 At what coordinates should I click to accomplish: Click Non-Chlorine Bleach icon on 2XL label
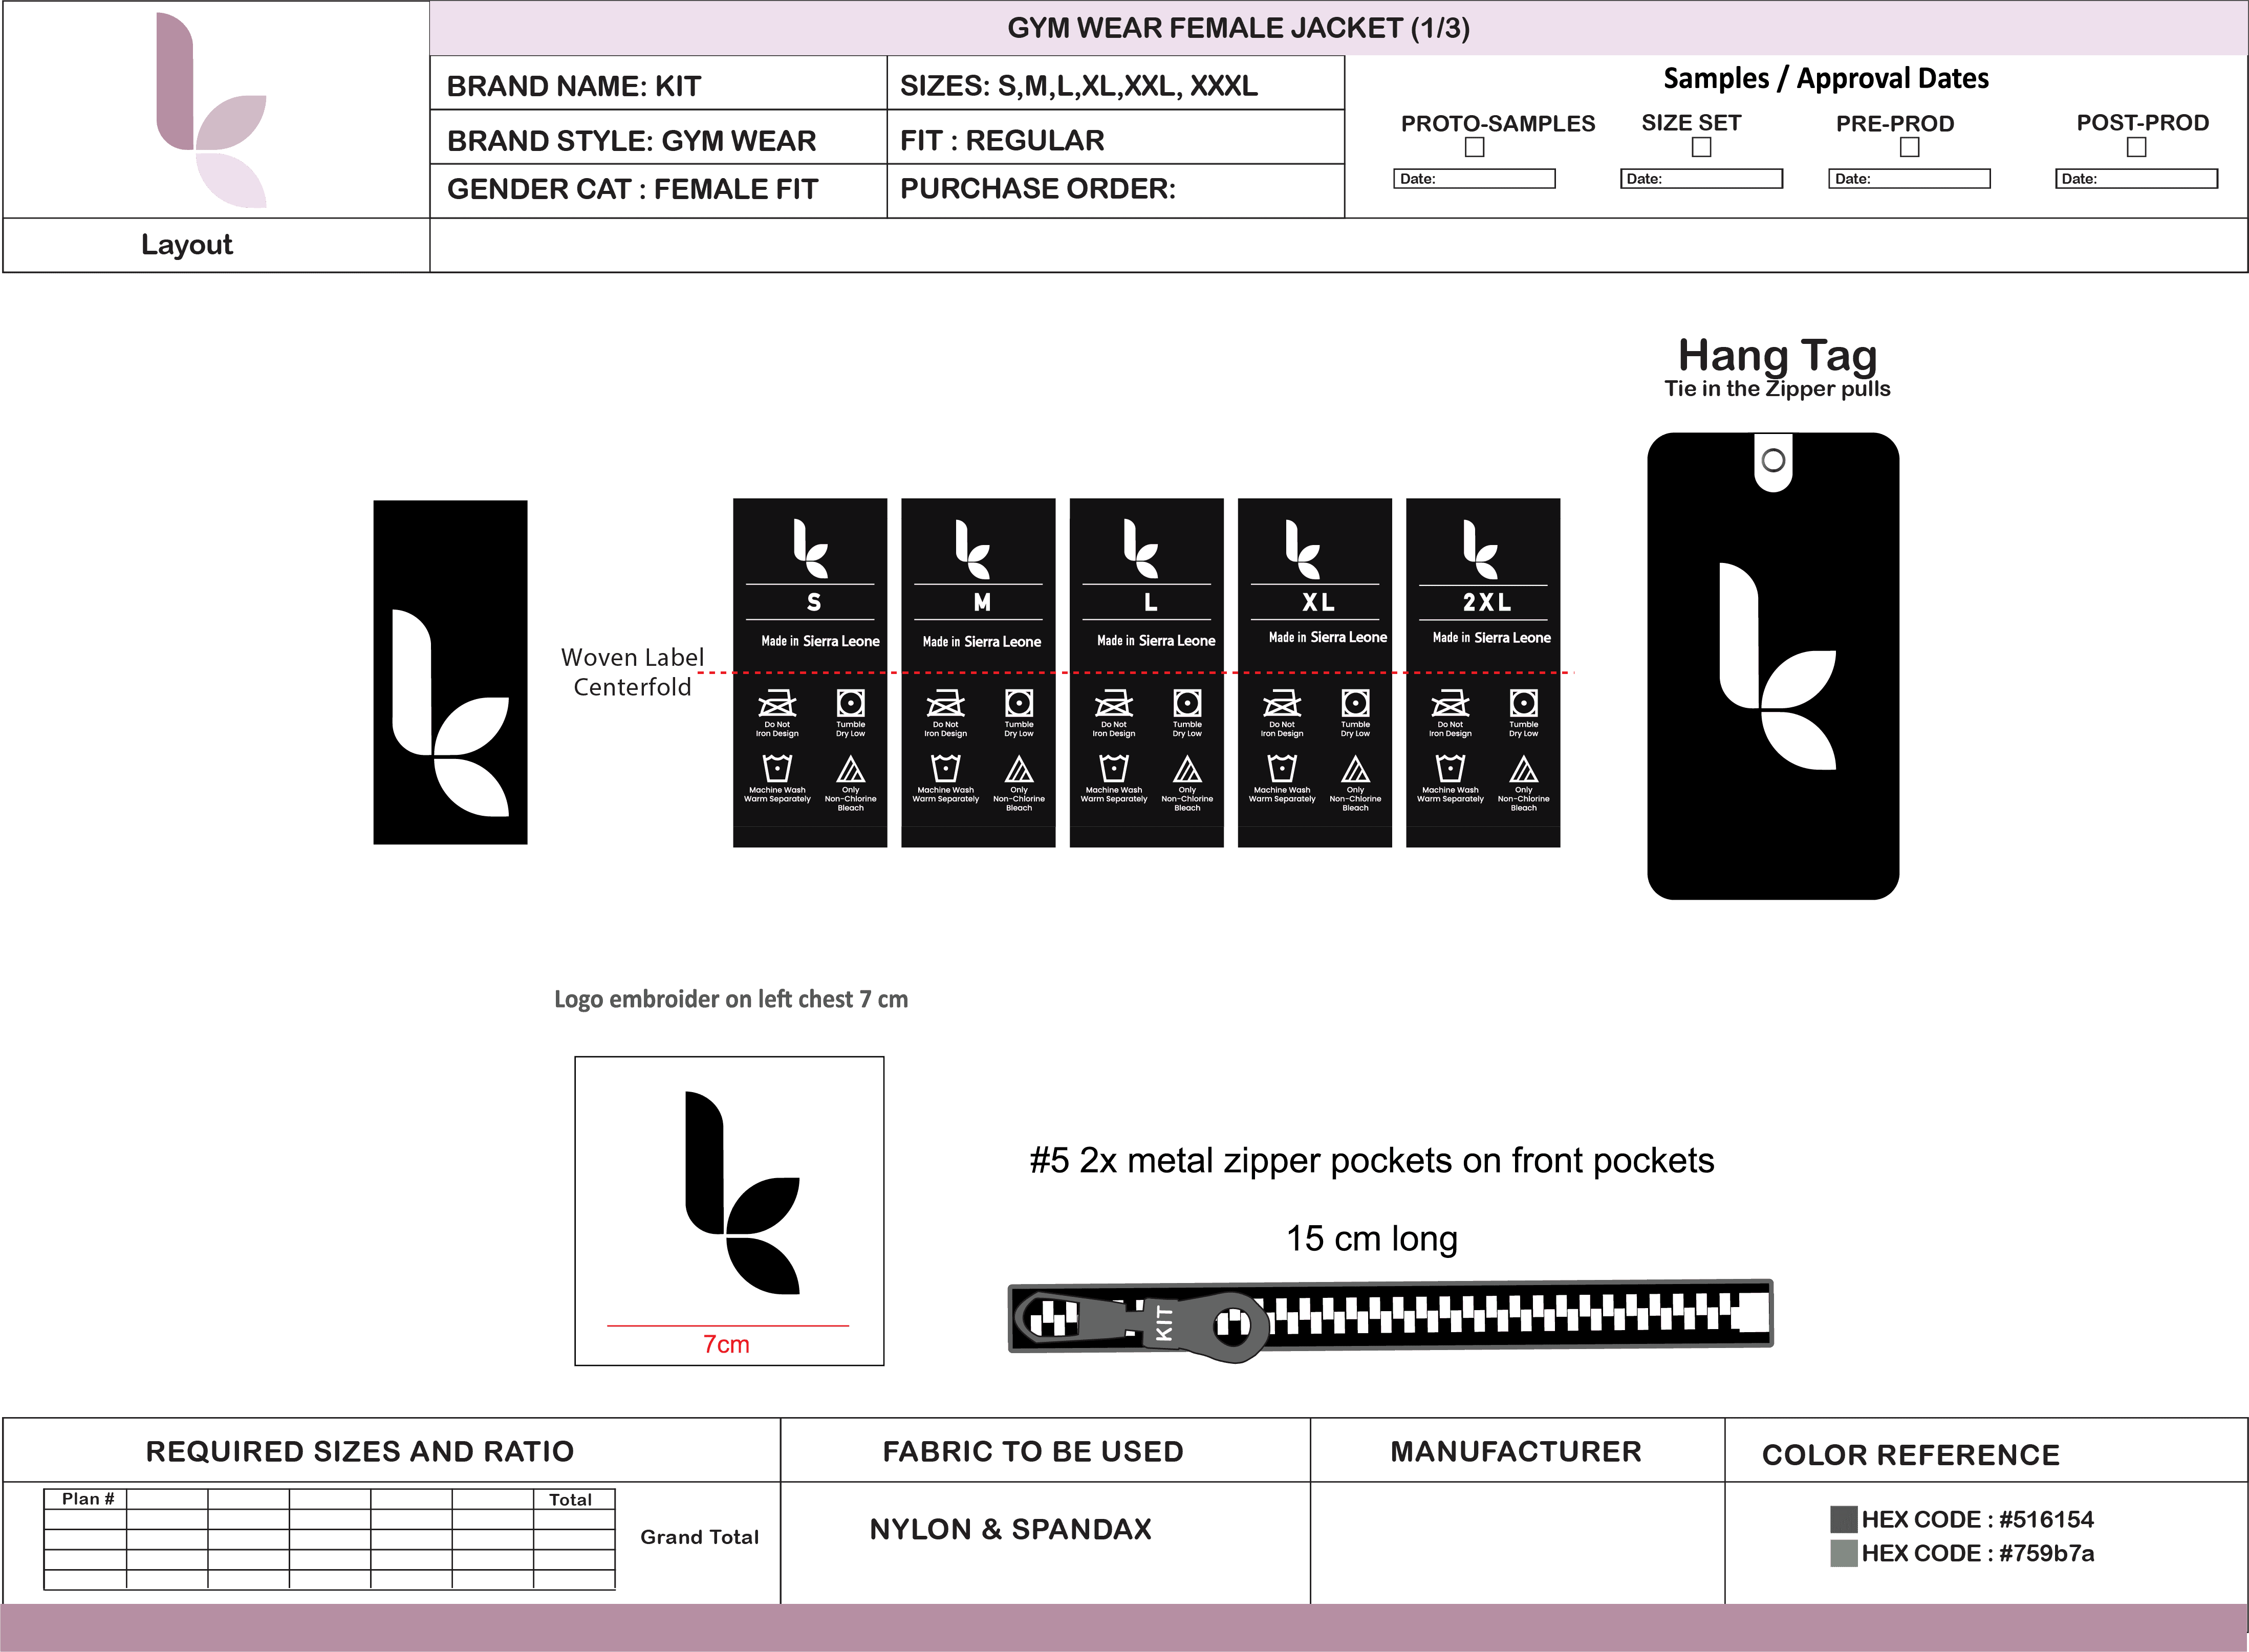click(x=1523, y=769)
